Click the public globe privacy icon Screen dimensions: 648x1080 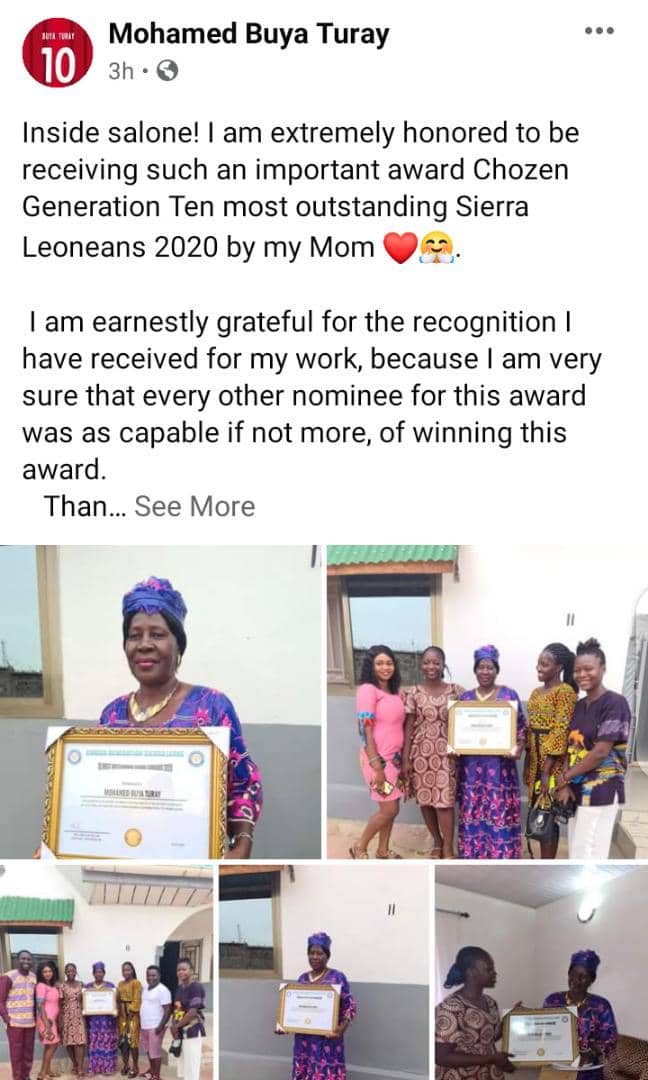pos(168,71)
